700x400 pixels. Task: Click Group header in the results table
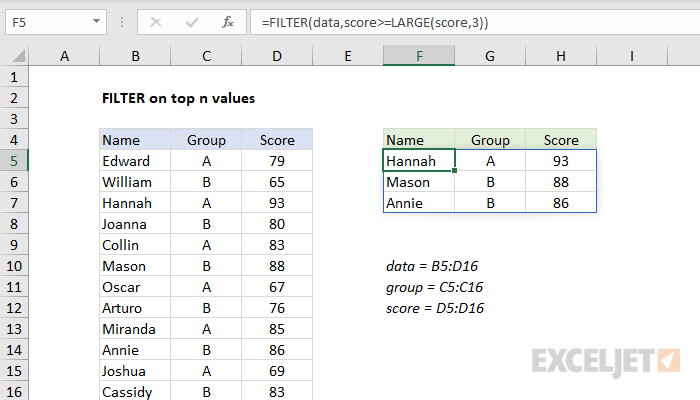490,140
